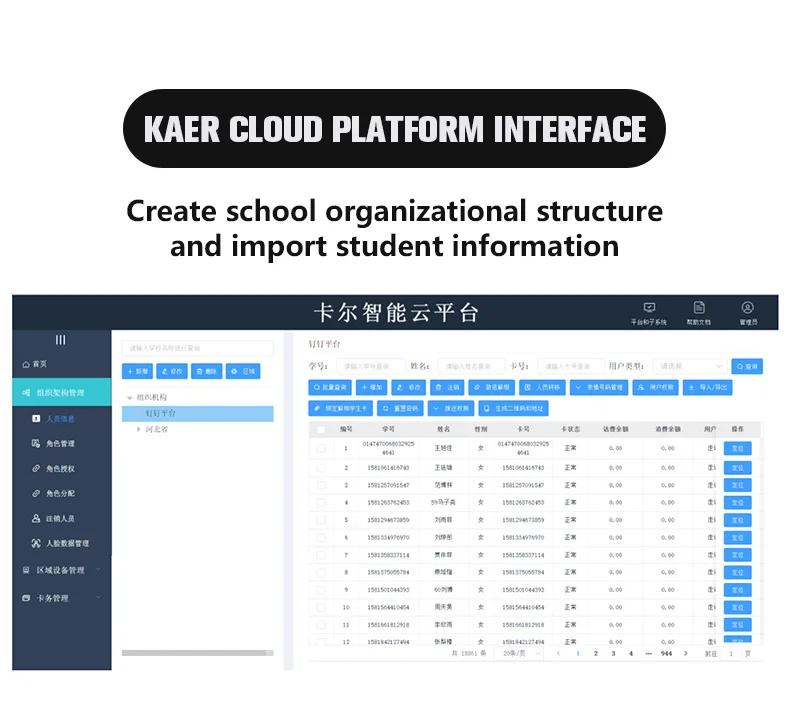Click the previous page arrow

[558, 654]
